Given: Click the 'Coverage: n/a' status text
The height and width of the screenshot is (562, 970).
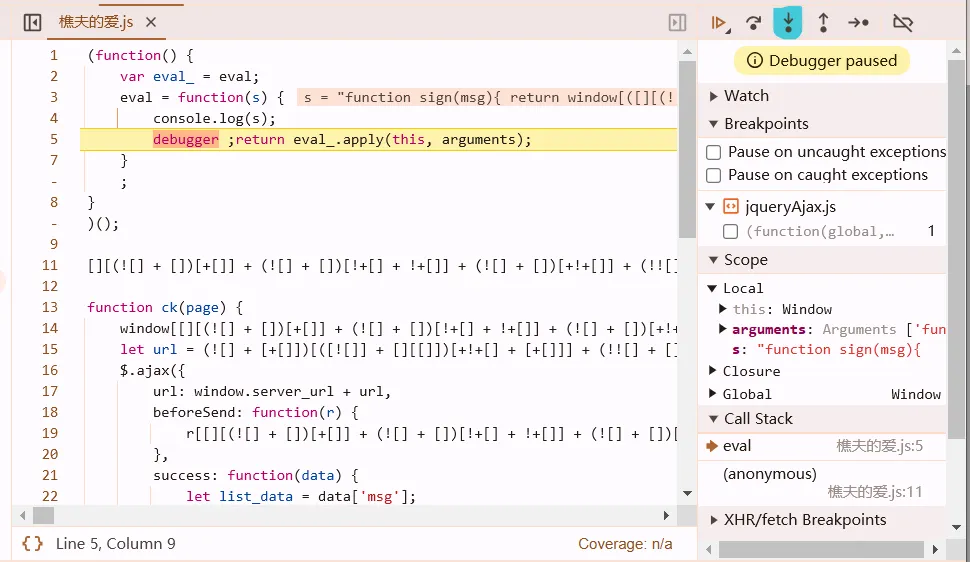Looking at the screenshot, I should 625,543.
